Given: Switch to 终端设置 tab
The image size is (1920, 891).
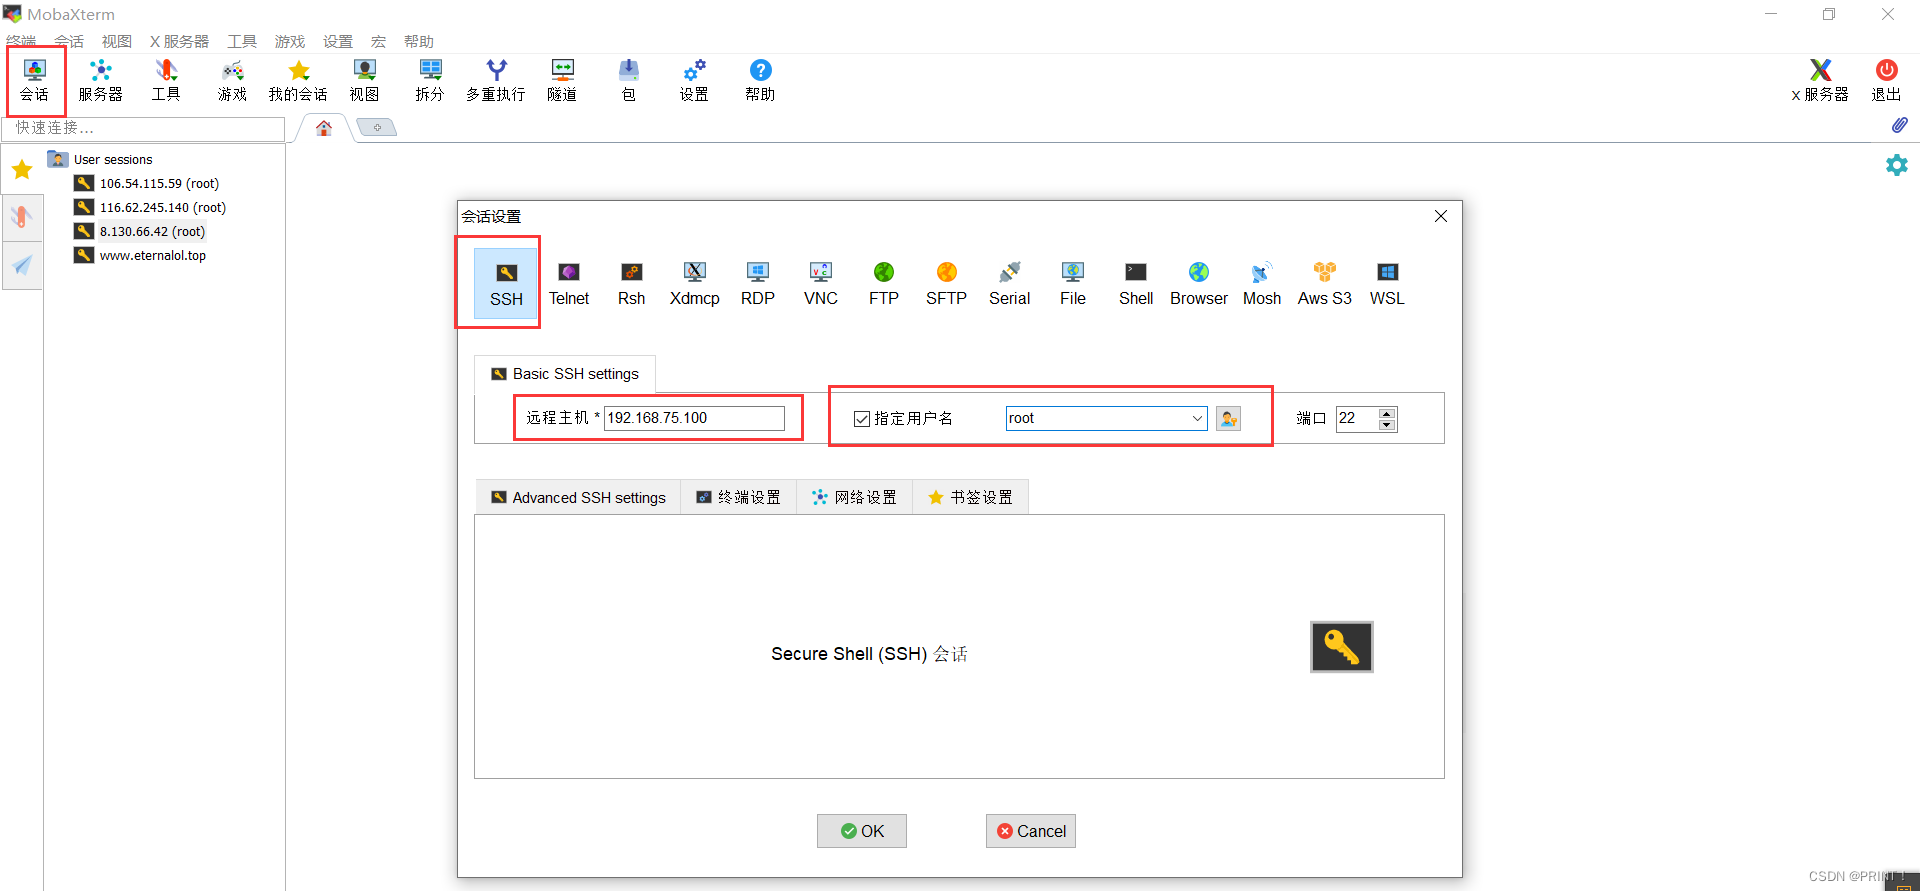Looking at the screenshot, I should click(x=739, y=497).
